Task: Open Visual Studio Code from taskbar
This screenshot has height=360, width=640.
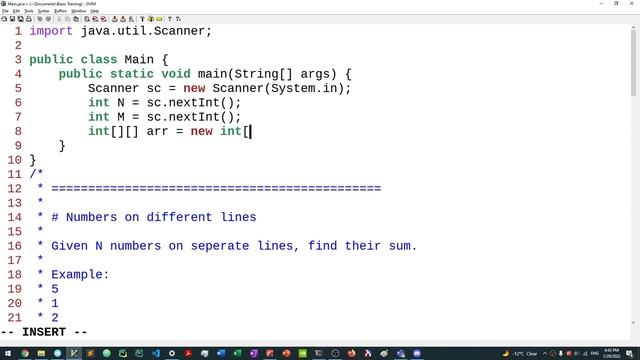Action: [156, 353]
